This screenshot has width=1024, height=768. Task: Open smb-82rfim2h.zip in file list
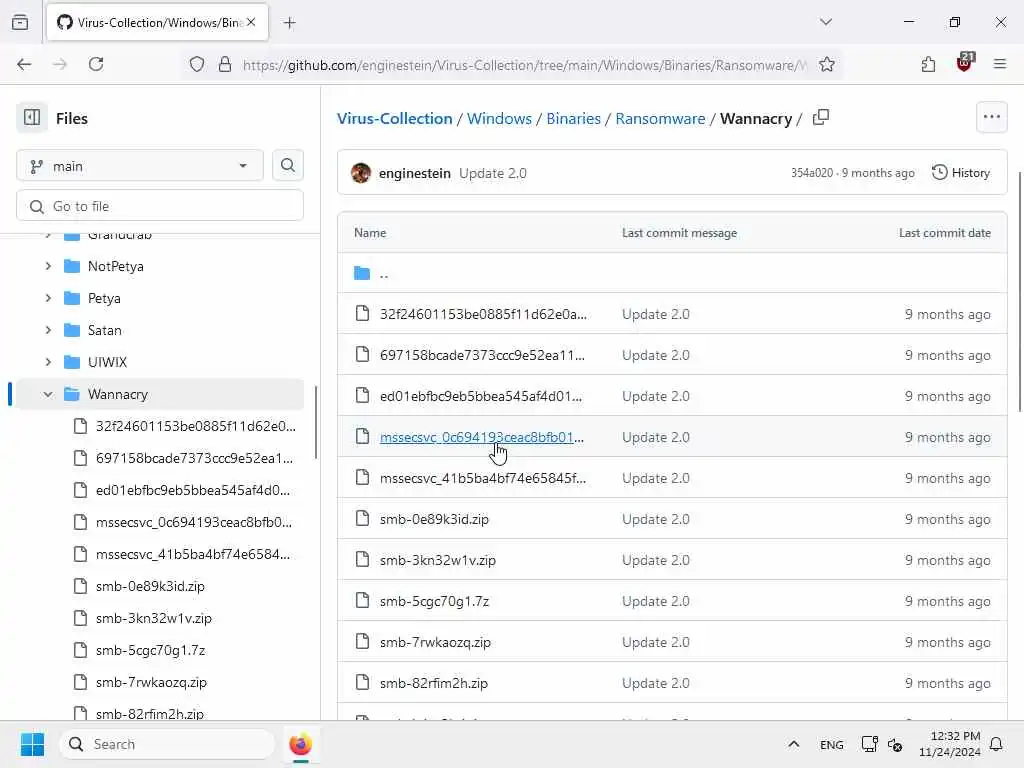[434, 683]
